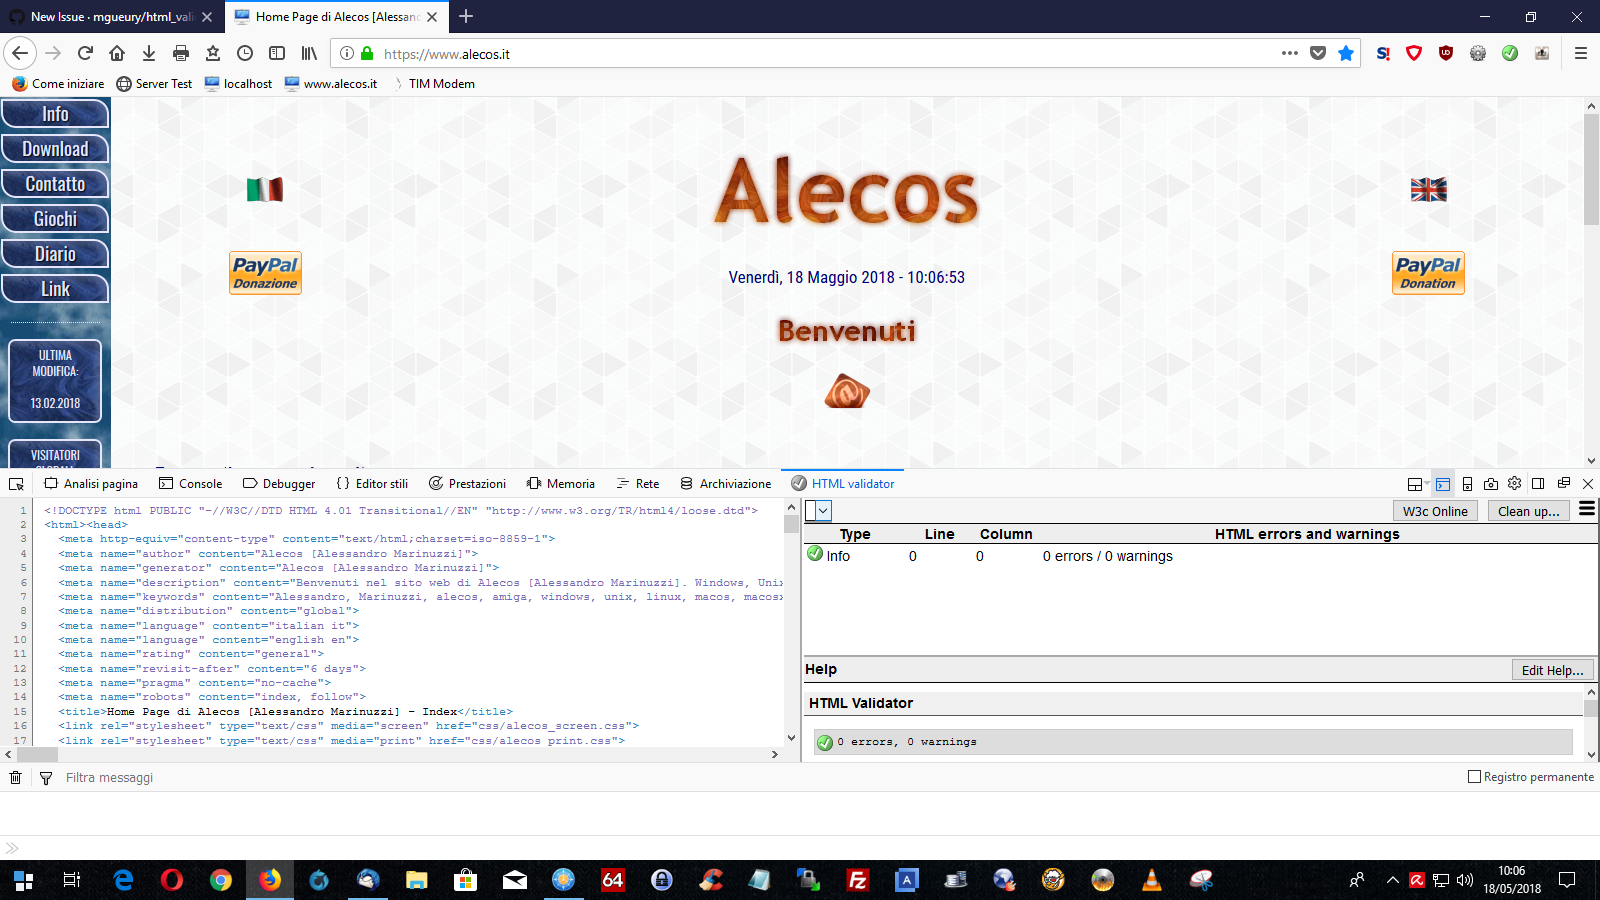Take a screenshot with devtools camera icon
This screenshot has width=1600, height=900.
[1491, 484]
